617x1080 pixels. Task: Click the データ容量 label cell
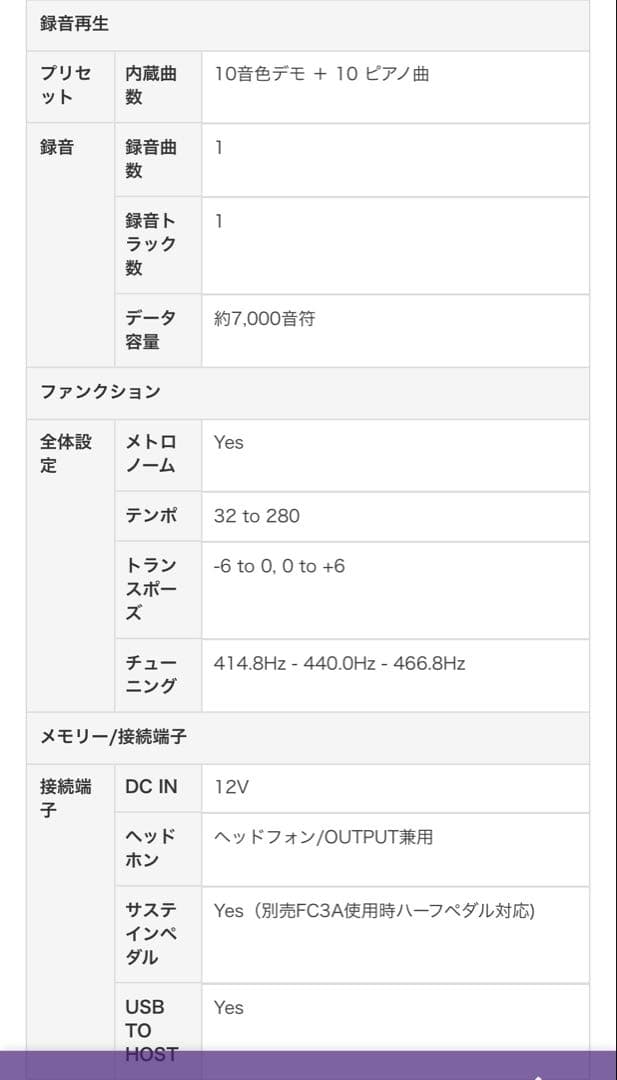pos(151,330)
